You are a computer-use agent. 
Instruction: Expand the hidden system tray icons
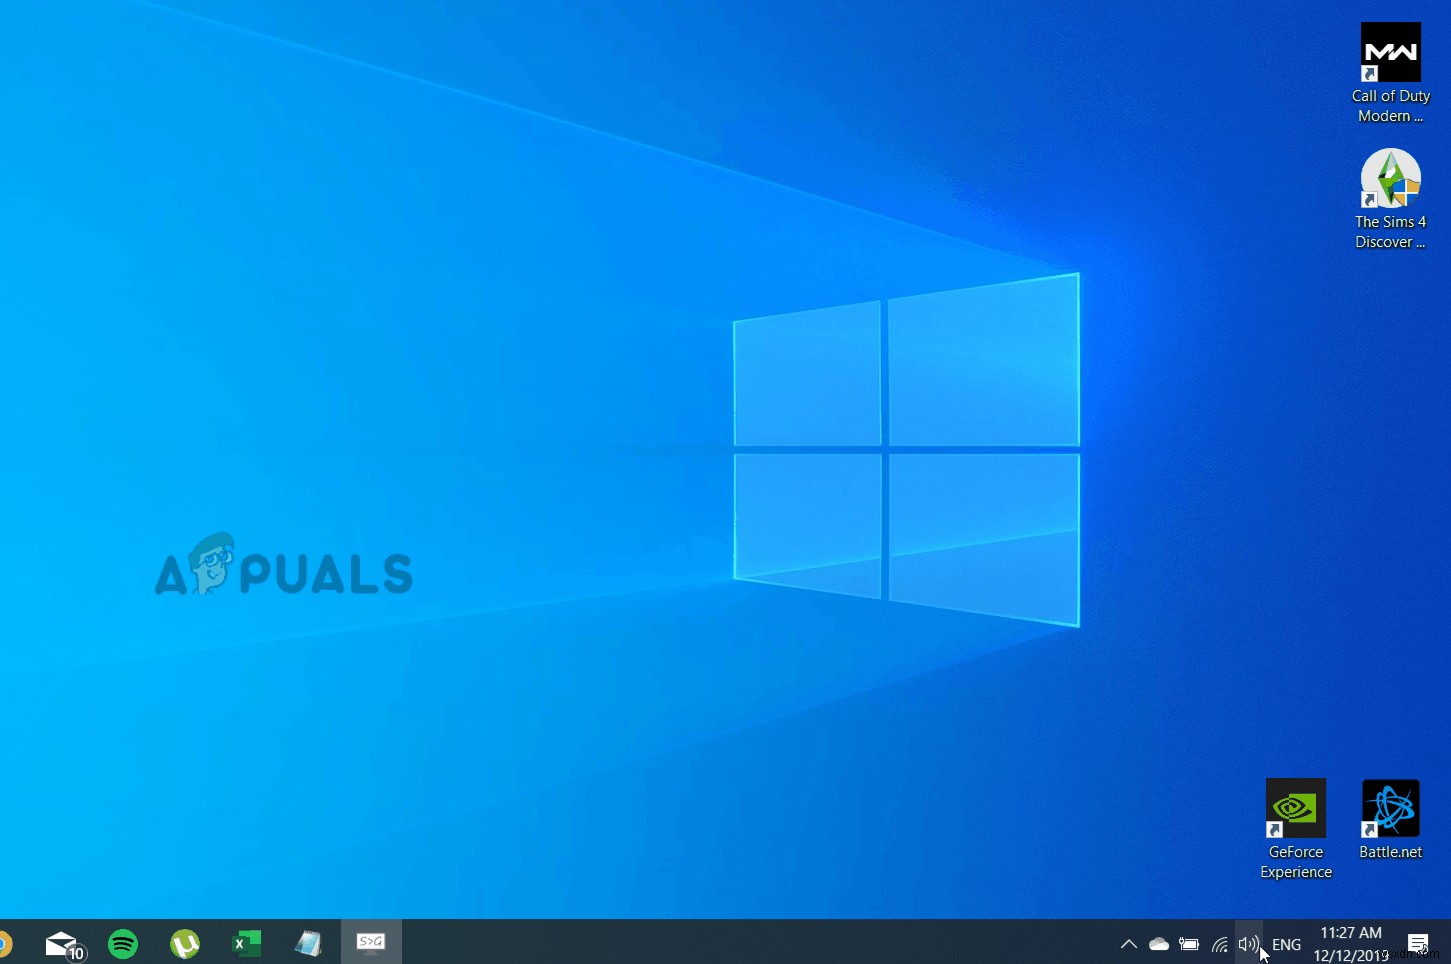[1128, 943]
